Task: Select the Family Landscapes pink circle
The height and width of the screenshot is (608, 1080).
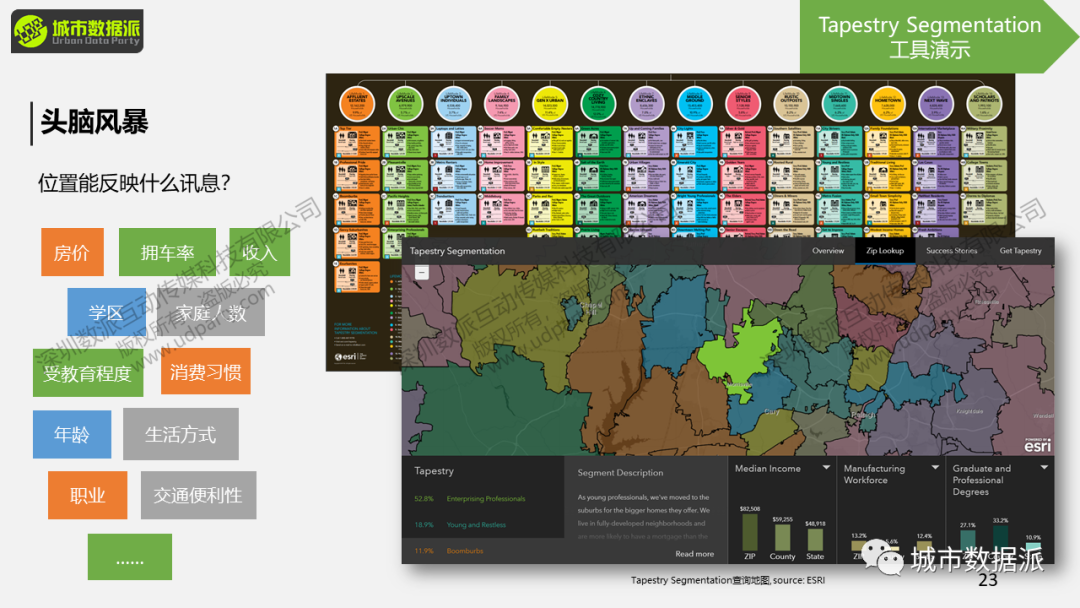Action: click(501, 103)
